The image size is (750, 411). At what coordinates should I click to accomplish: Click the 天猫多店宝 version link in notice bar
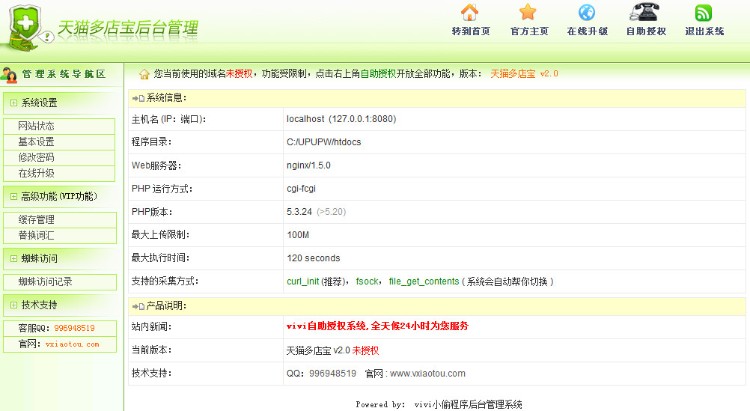coord(523,74)
